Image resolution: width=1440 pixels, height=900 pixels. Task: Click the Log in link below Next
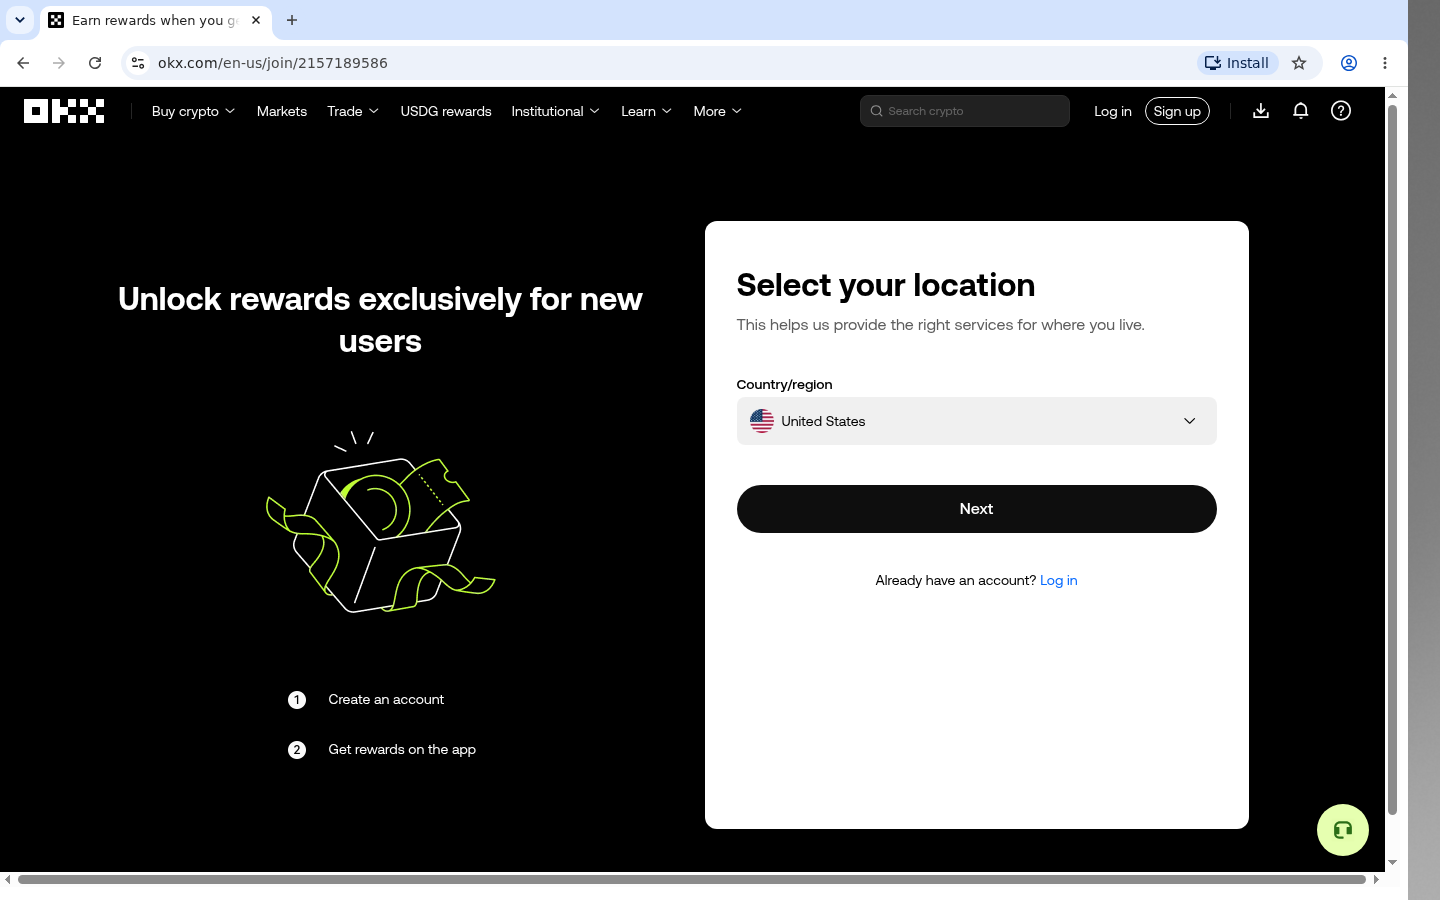click(1059, 581)
